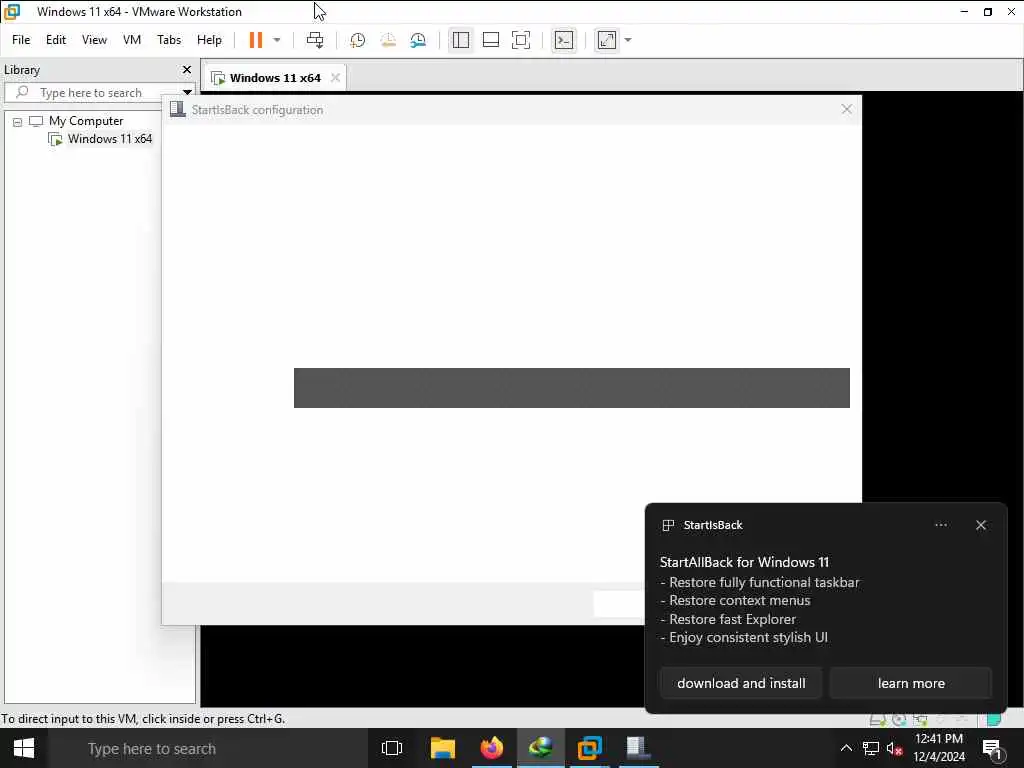Open StartIsBack taskbar icon

click(x=637, y=748)
